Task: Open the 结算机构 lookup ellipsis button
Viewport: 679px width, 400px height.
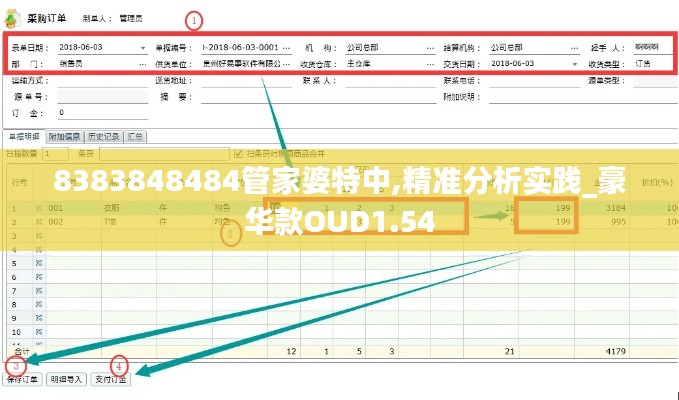Action: pos(574,48)
